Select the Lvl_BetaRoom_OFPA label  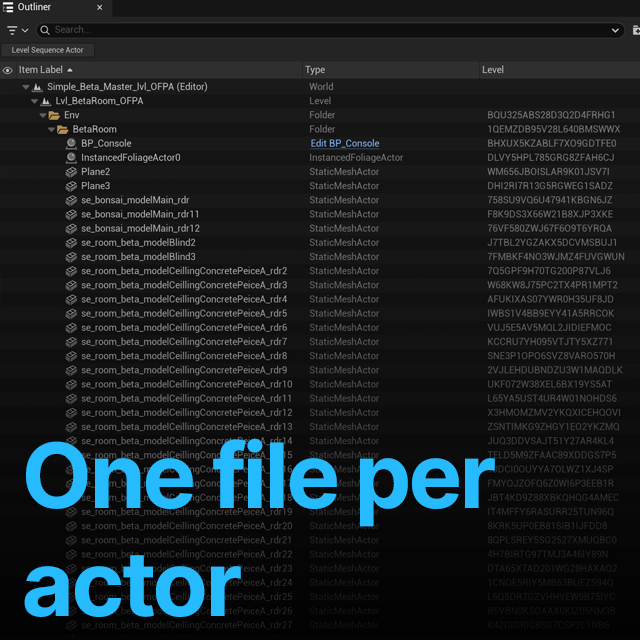99,101
